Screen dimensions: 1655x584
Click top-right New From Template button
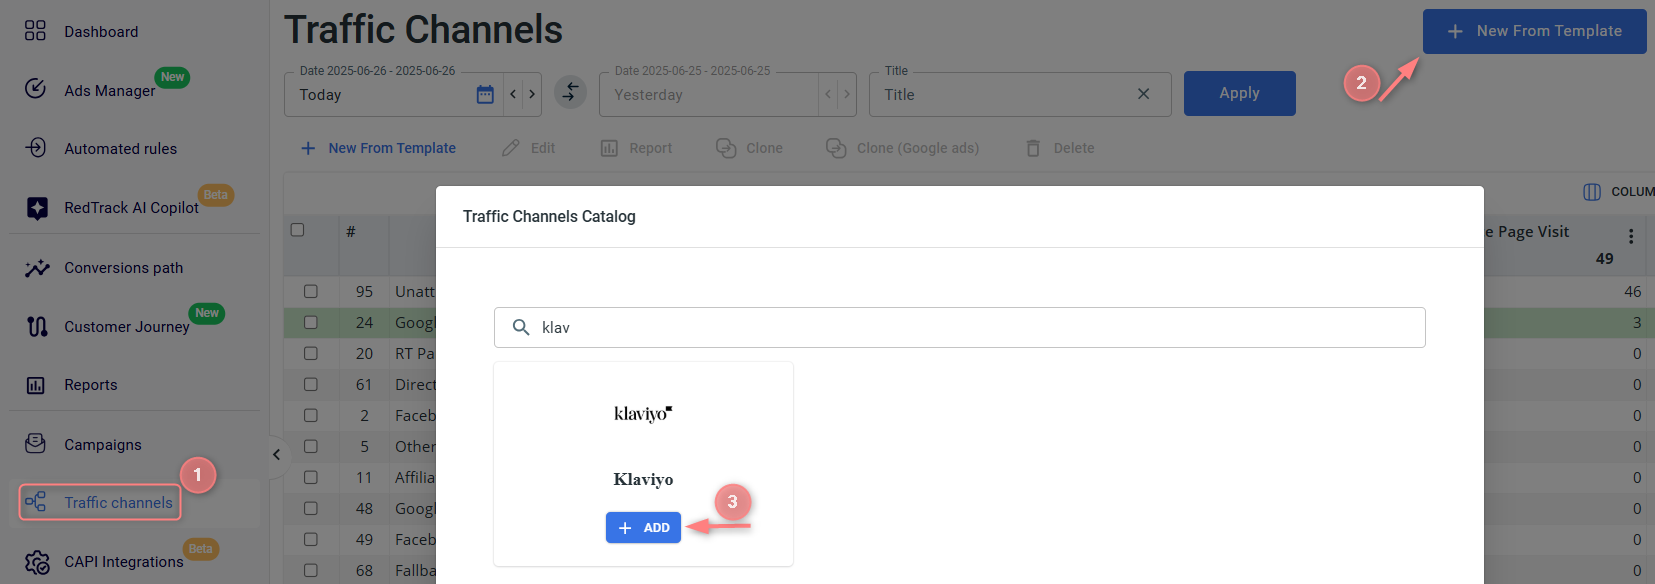click(1534, 32)
